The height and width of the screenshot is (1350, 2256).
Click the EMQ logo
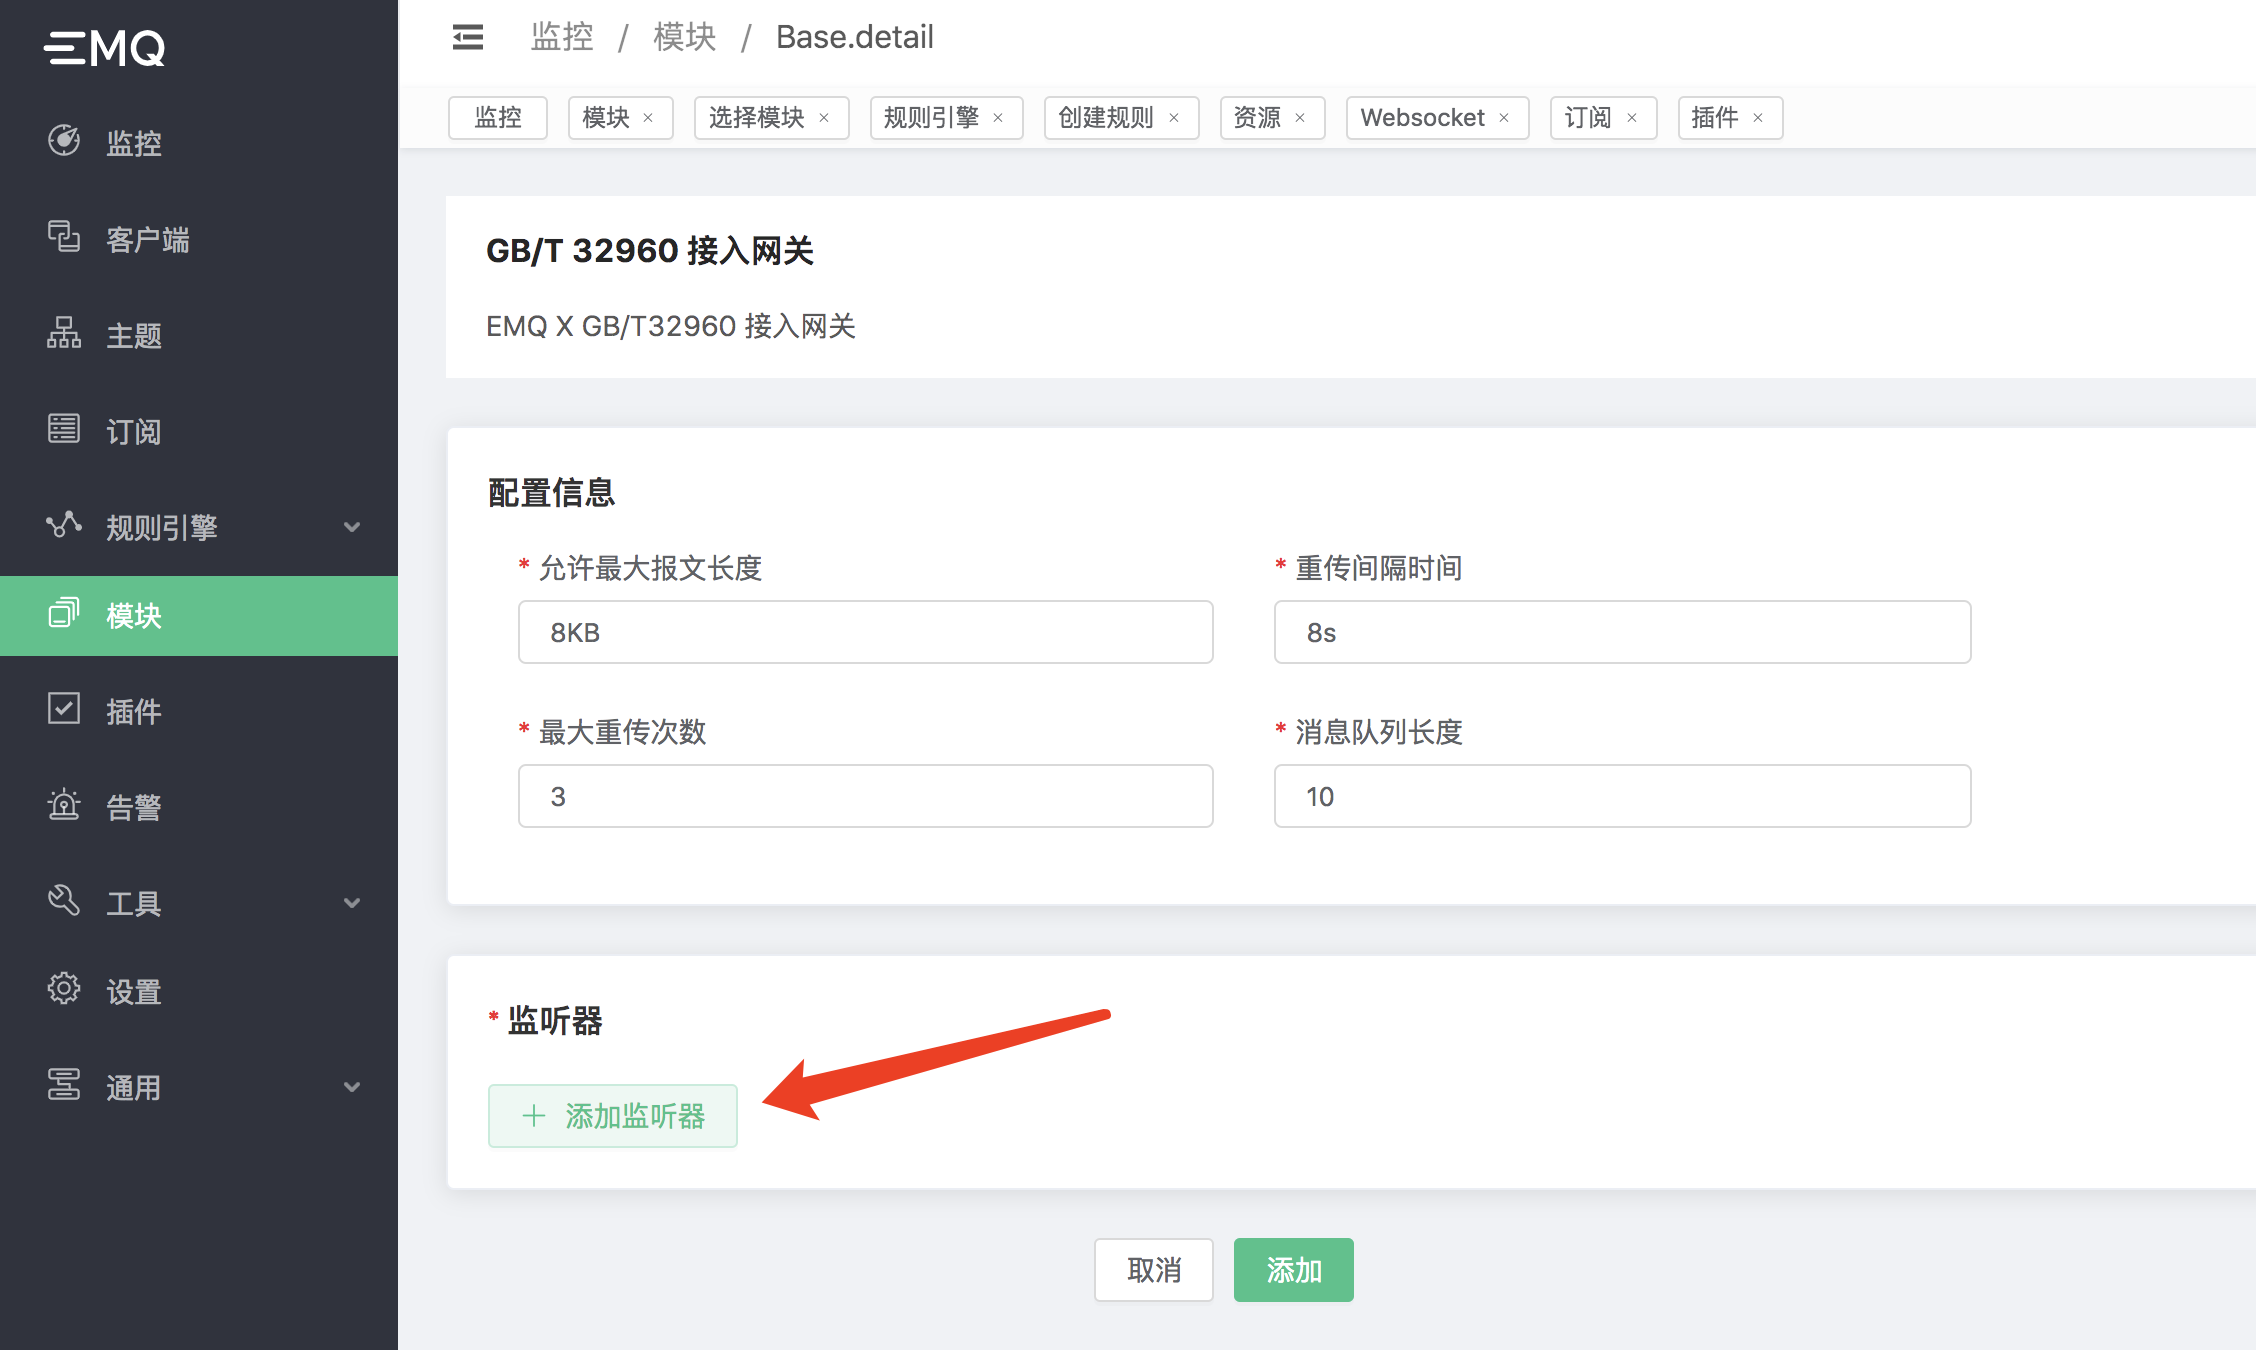[105, 47]
